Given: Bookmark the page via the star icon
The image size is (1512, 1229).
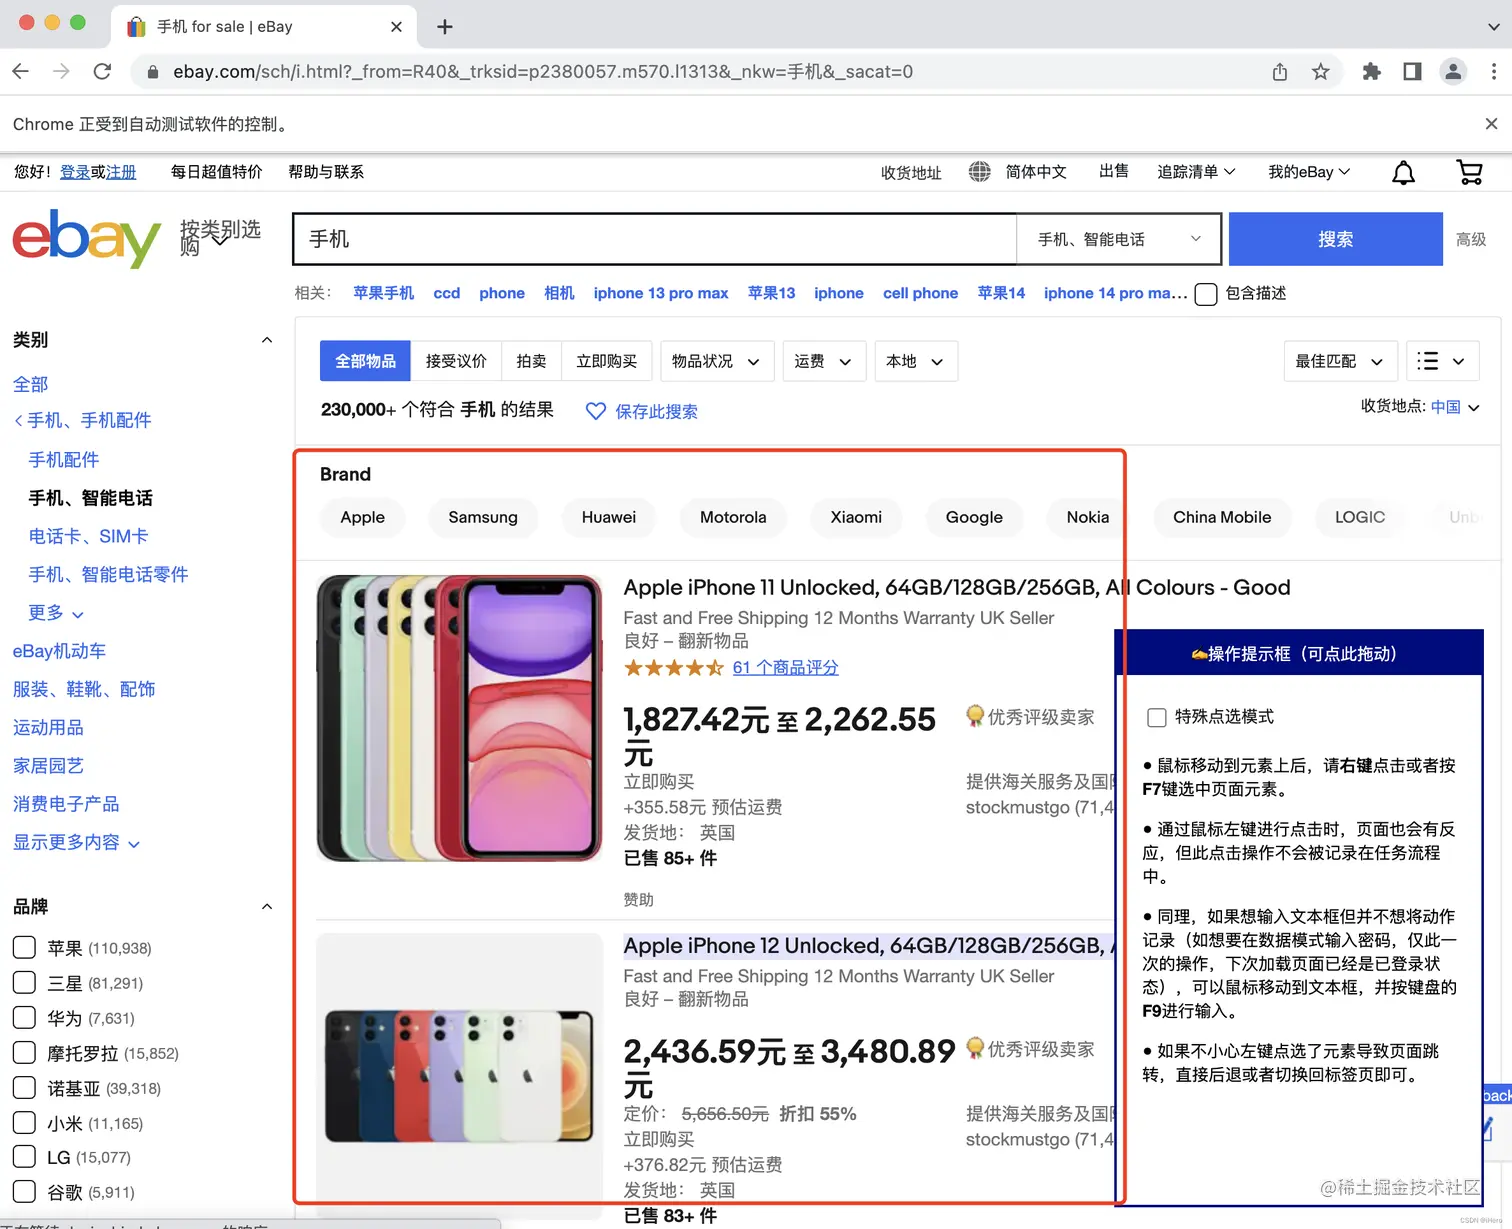Looking at the screenshot, I should pos(1321,71).
